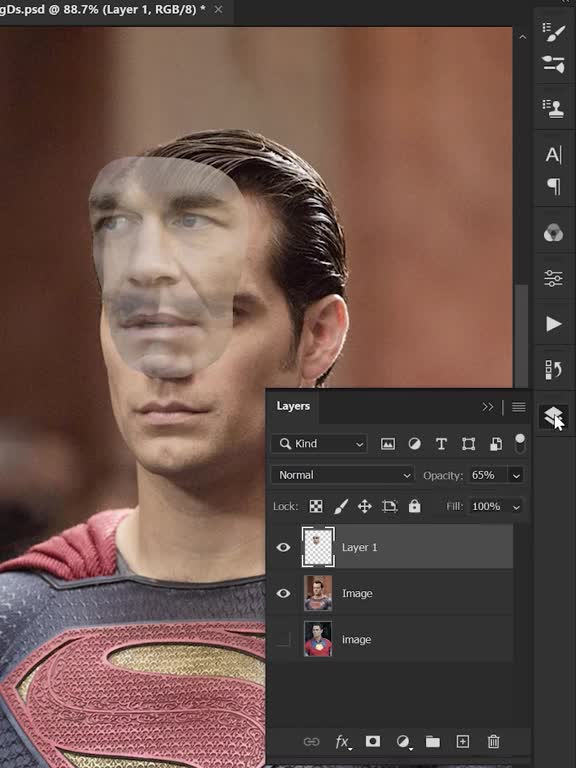Lock image pixels with brush icon
The image size is (576, 768).
pyautogui.click(x=341, y=506)
